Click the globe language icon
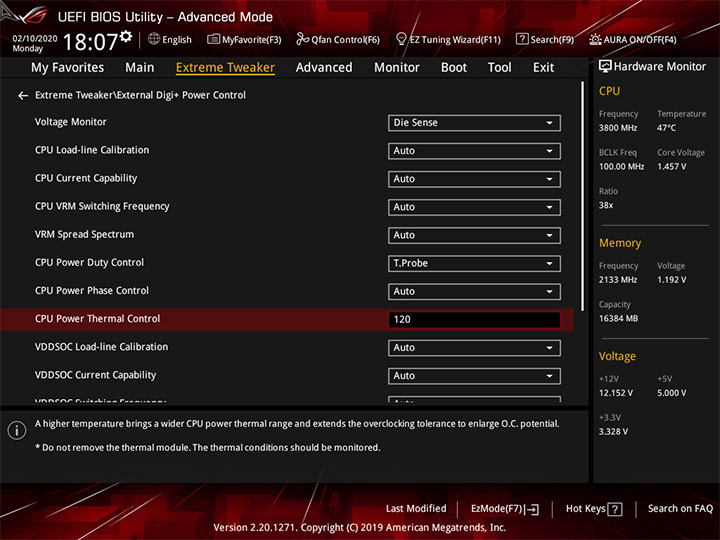This screenshot has width=720, height=540. tap(154, 39)
